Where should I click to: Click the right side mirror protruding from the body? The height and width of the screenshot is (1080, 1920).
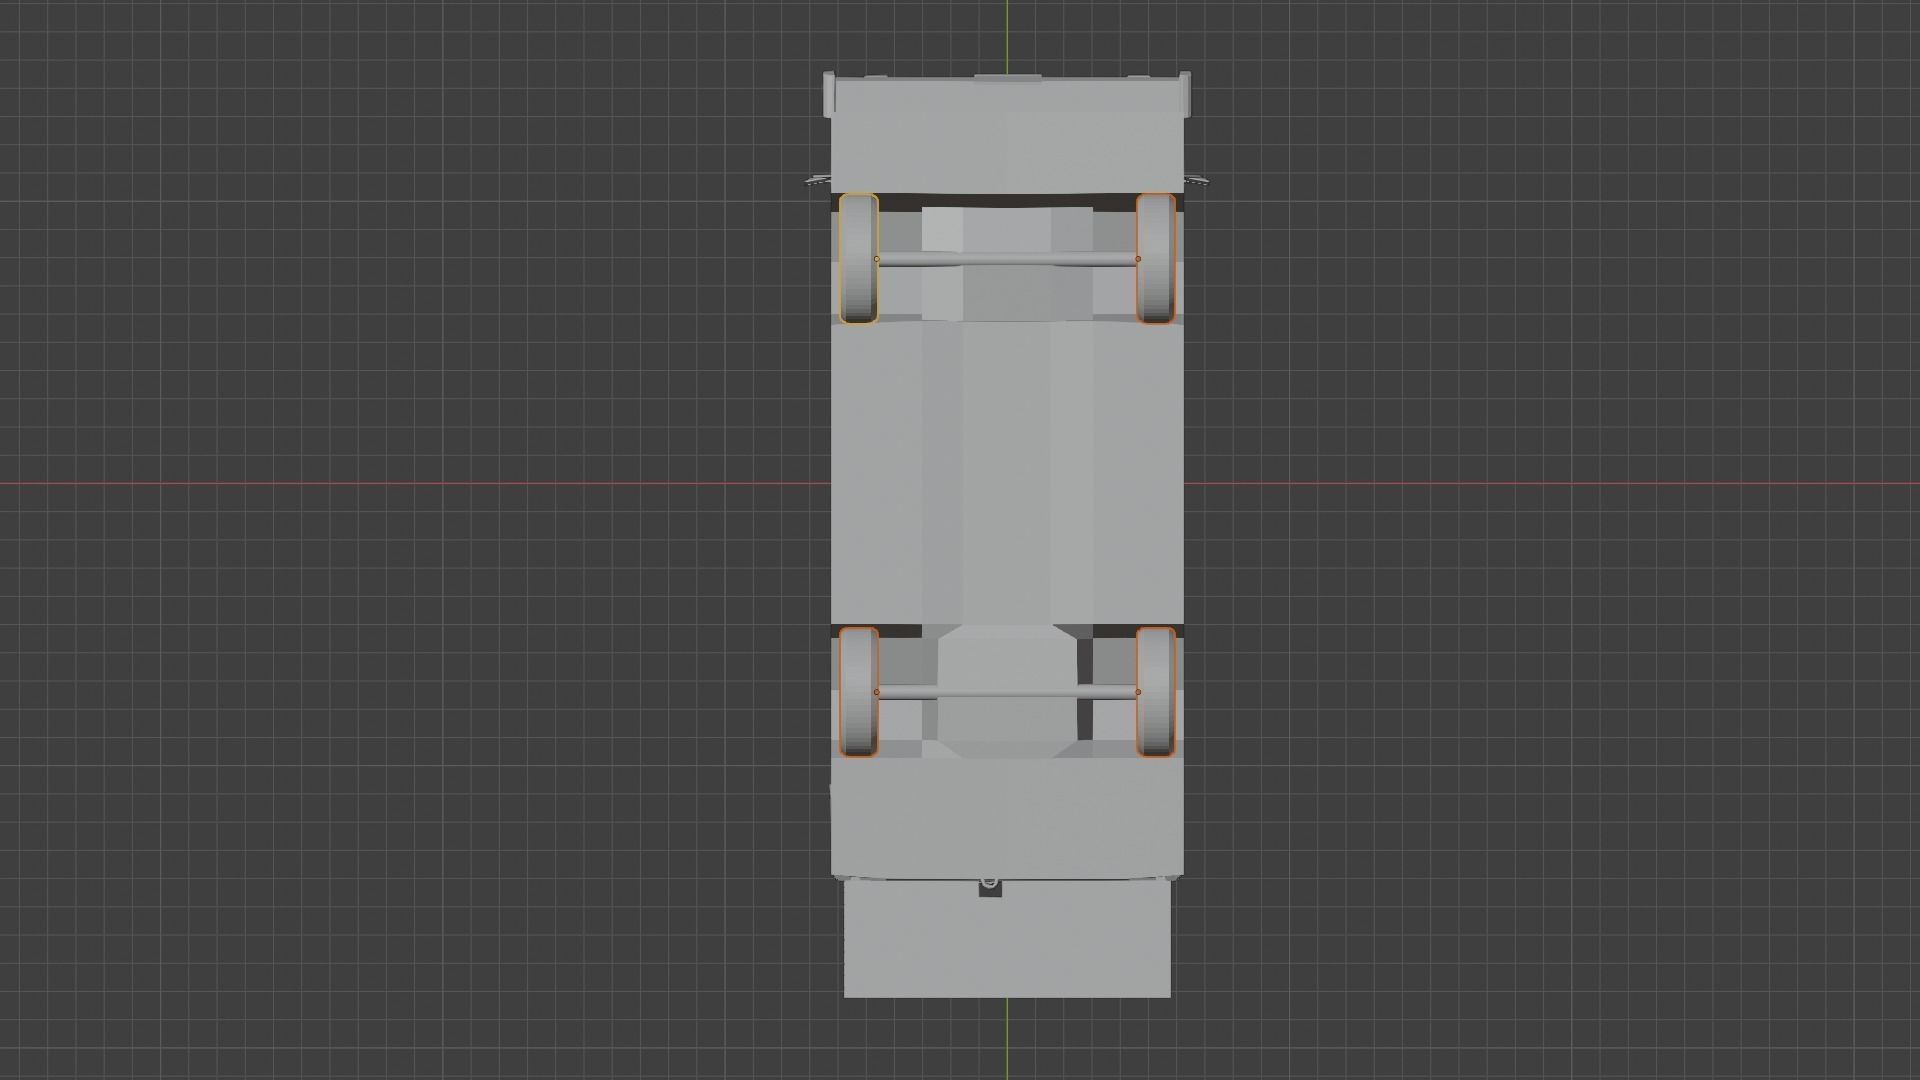click(x=1196, y=181)
